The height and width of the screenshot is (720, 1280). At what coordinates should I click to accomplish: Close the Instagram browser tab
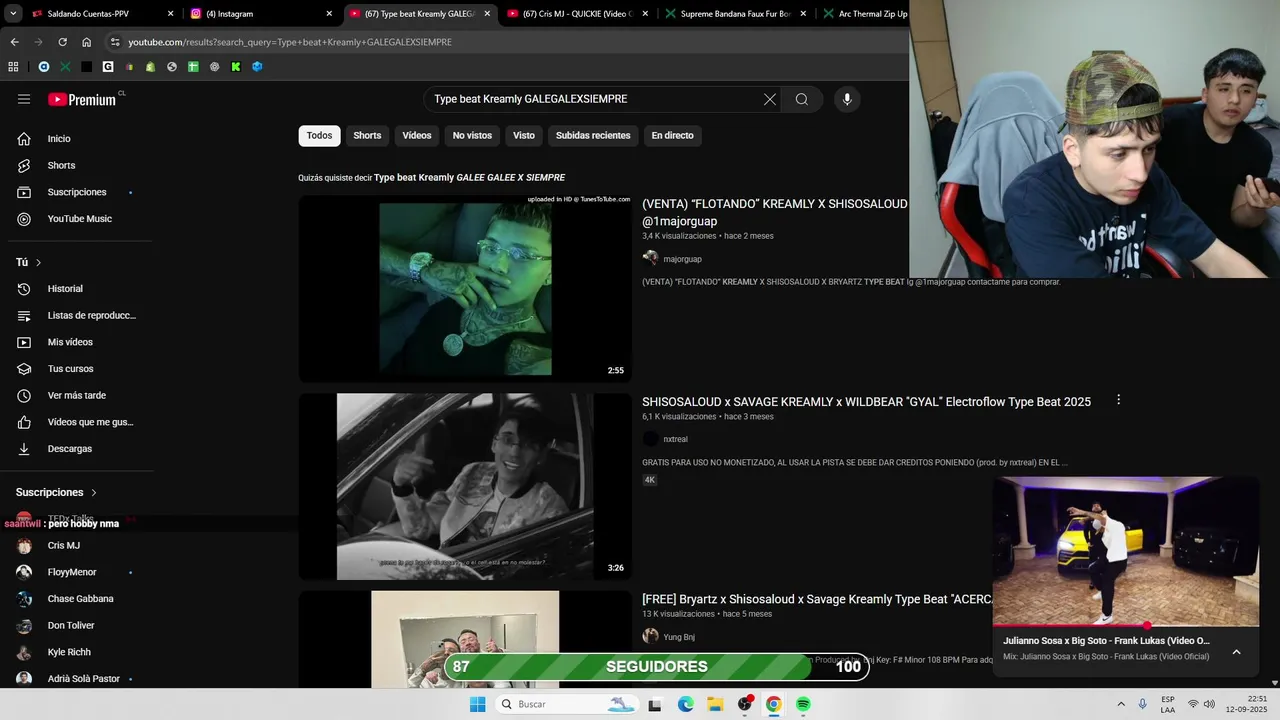[329, 14]
